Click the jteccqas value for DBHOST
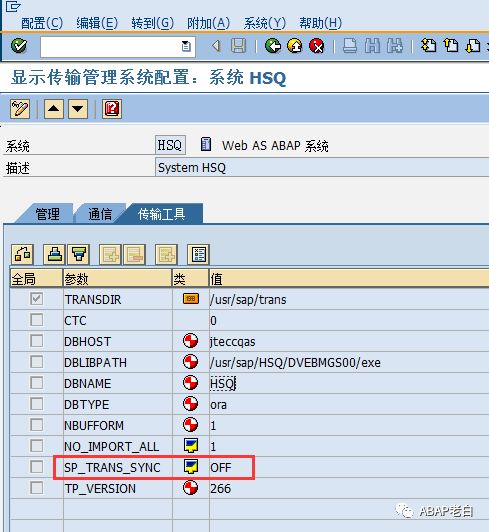The image size is (489, 532). (x=233, y=342)
